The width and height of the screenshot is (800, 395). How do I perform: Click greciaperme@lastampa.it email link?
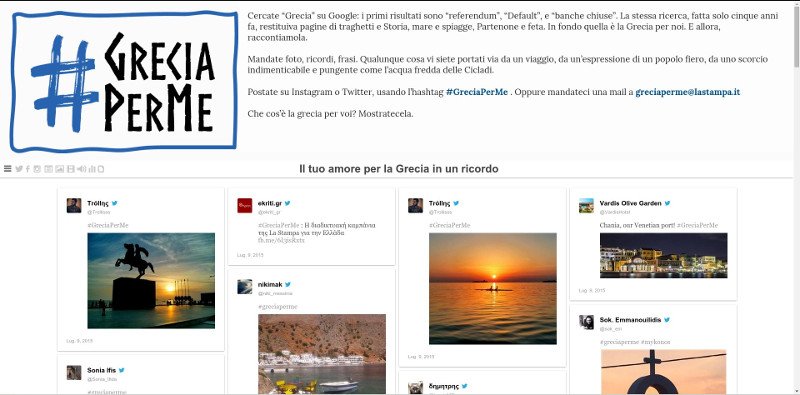(687, 92)
